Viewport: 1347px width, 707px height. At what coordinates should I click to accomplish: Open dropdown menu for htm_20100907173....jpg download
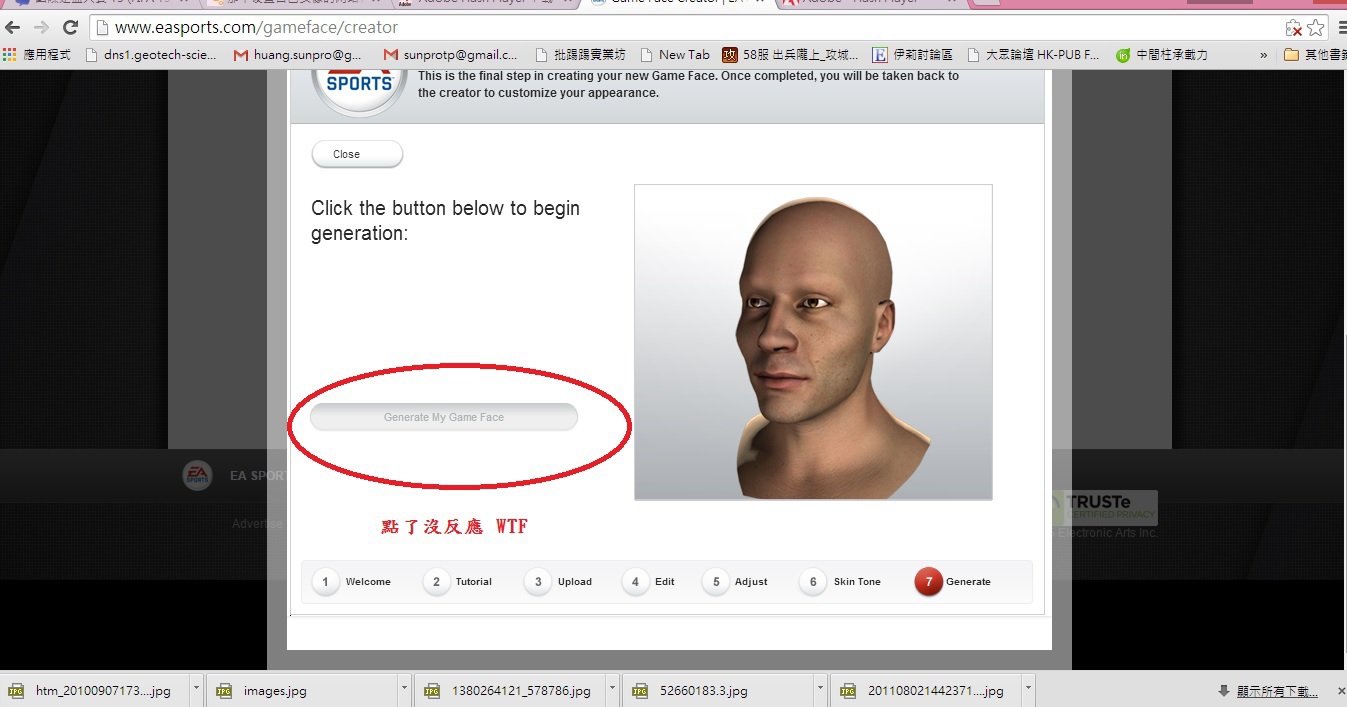pos(196,690)
